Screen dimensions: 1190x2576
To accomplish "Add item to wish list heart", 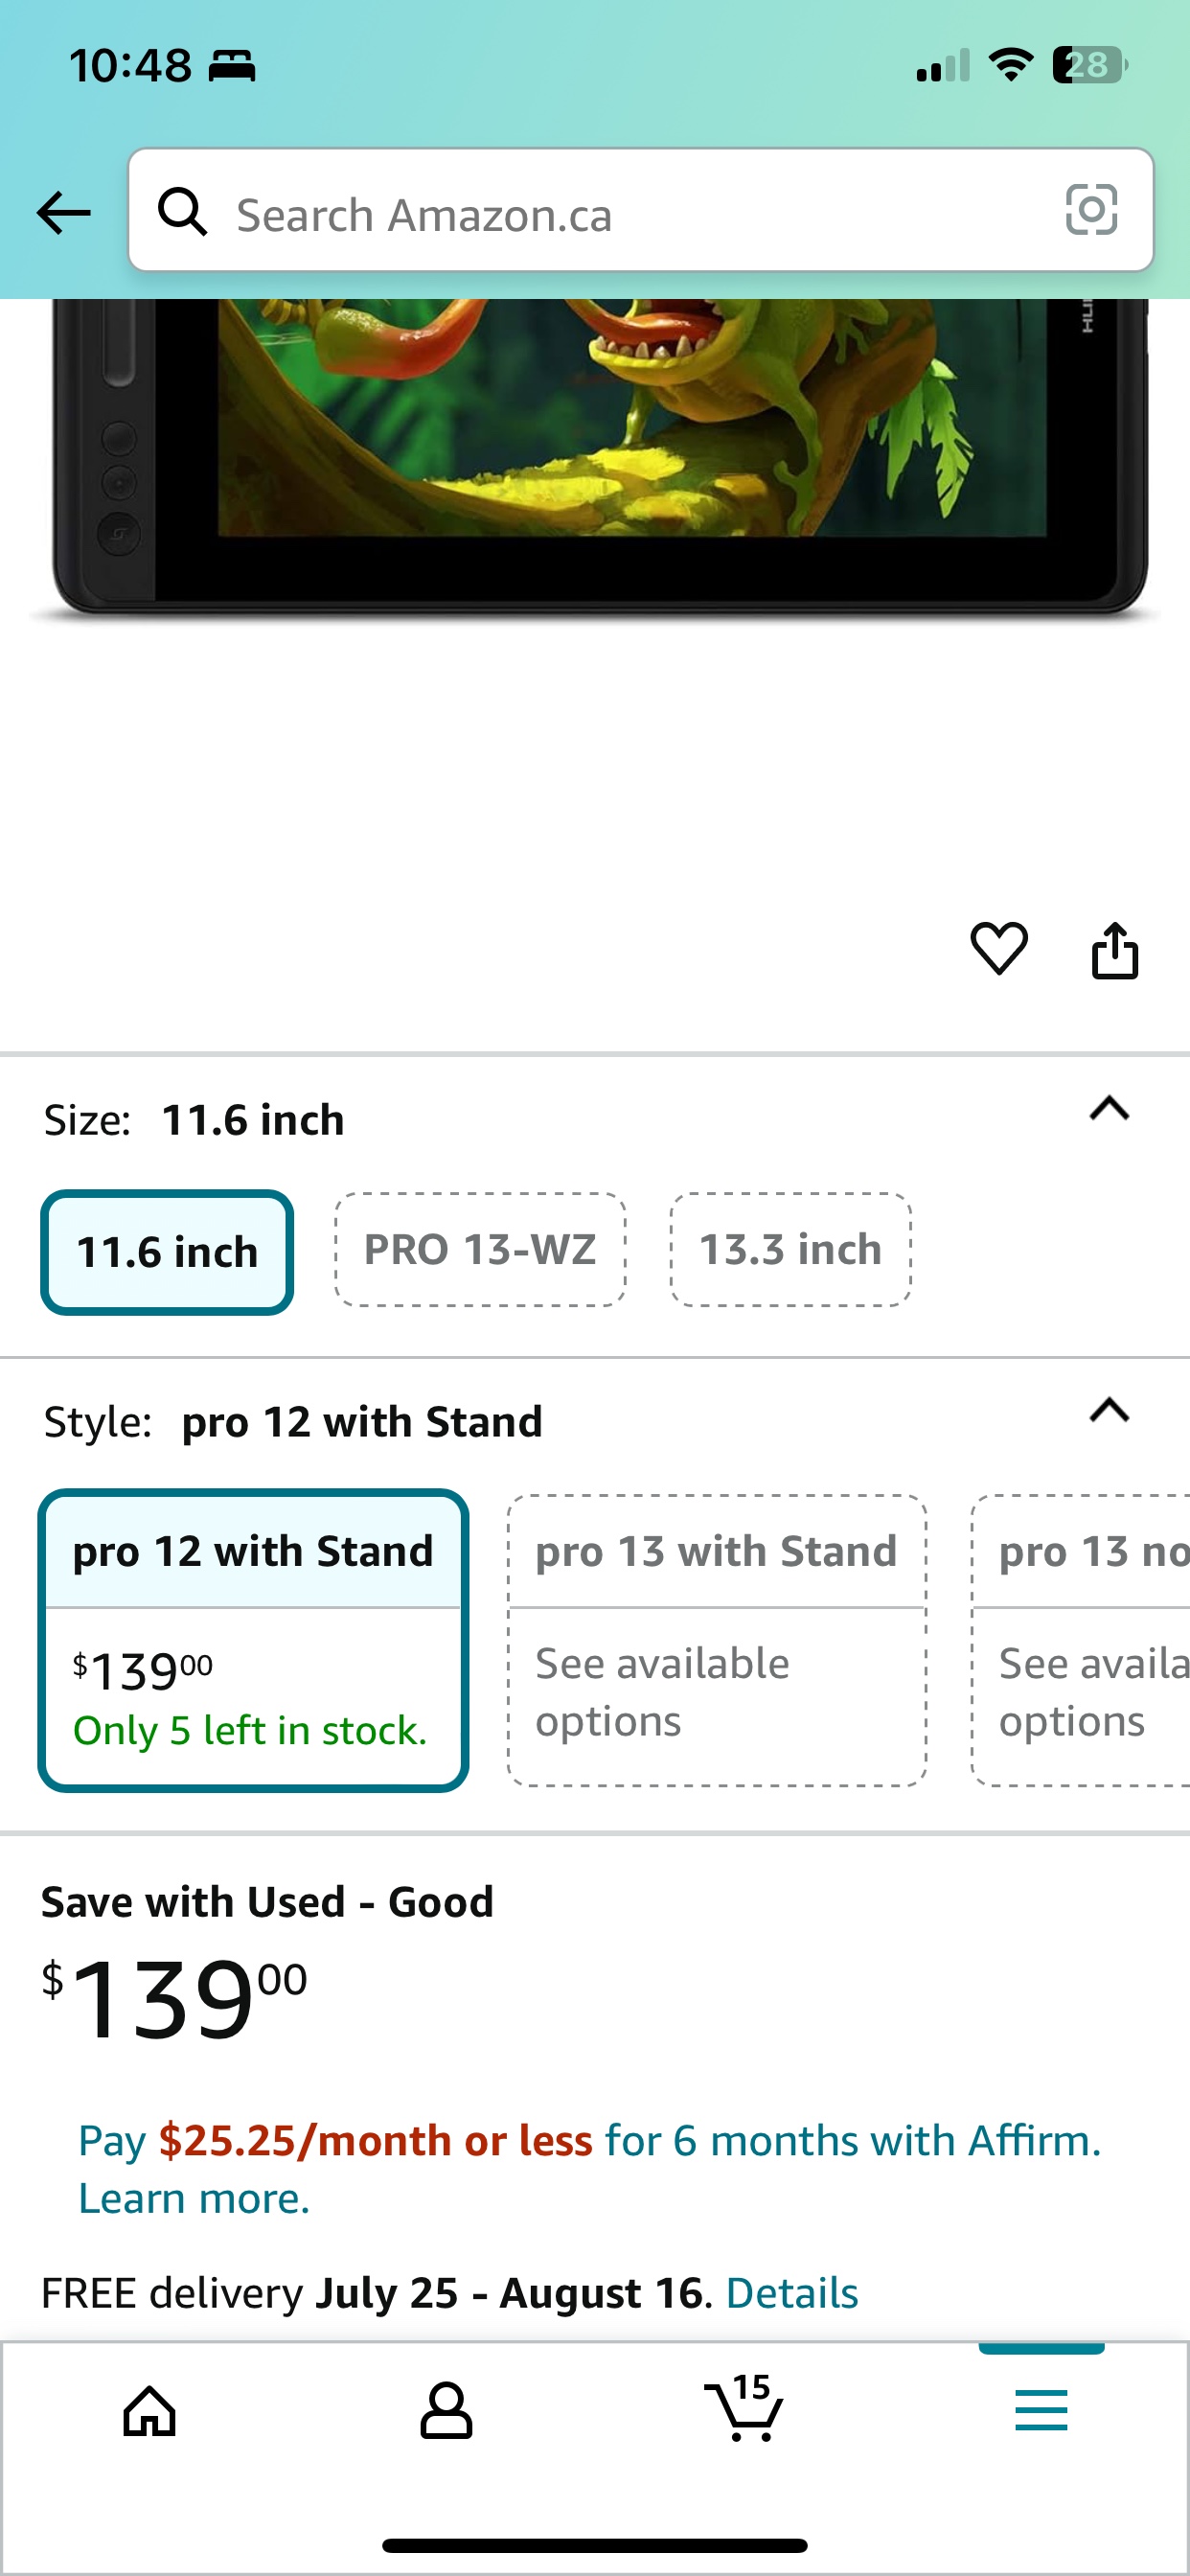I will (999, 948).
